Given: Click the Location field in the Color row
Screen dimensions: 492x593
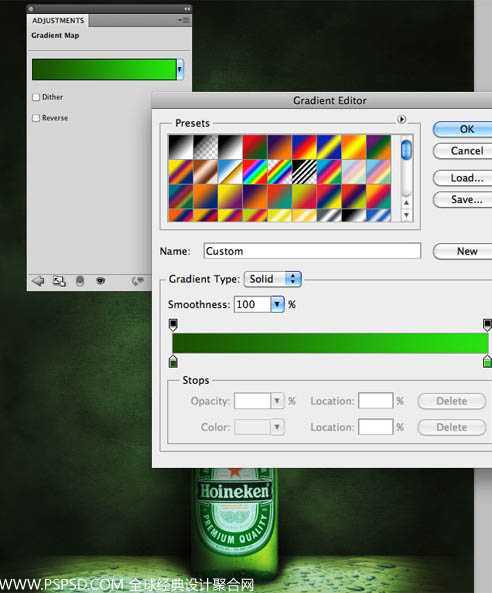Looking at the screenshot, I should [x=376, y=427].
